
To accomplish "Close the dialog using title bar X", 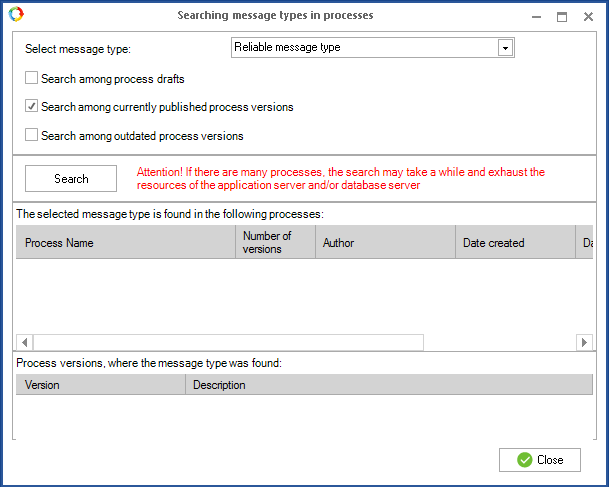I will click(589, 16).
